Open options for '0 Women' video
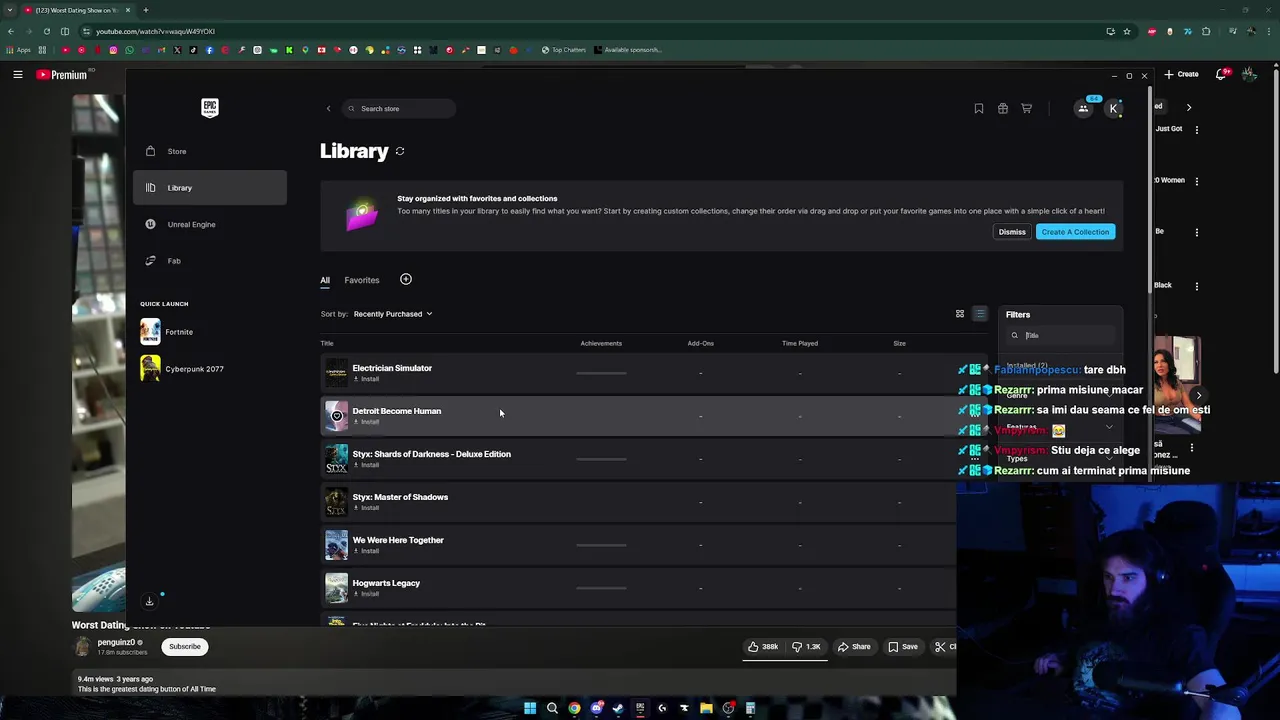 click(1197, 182)
